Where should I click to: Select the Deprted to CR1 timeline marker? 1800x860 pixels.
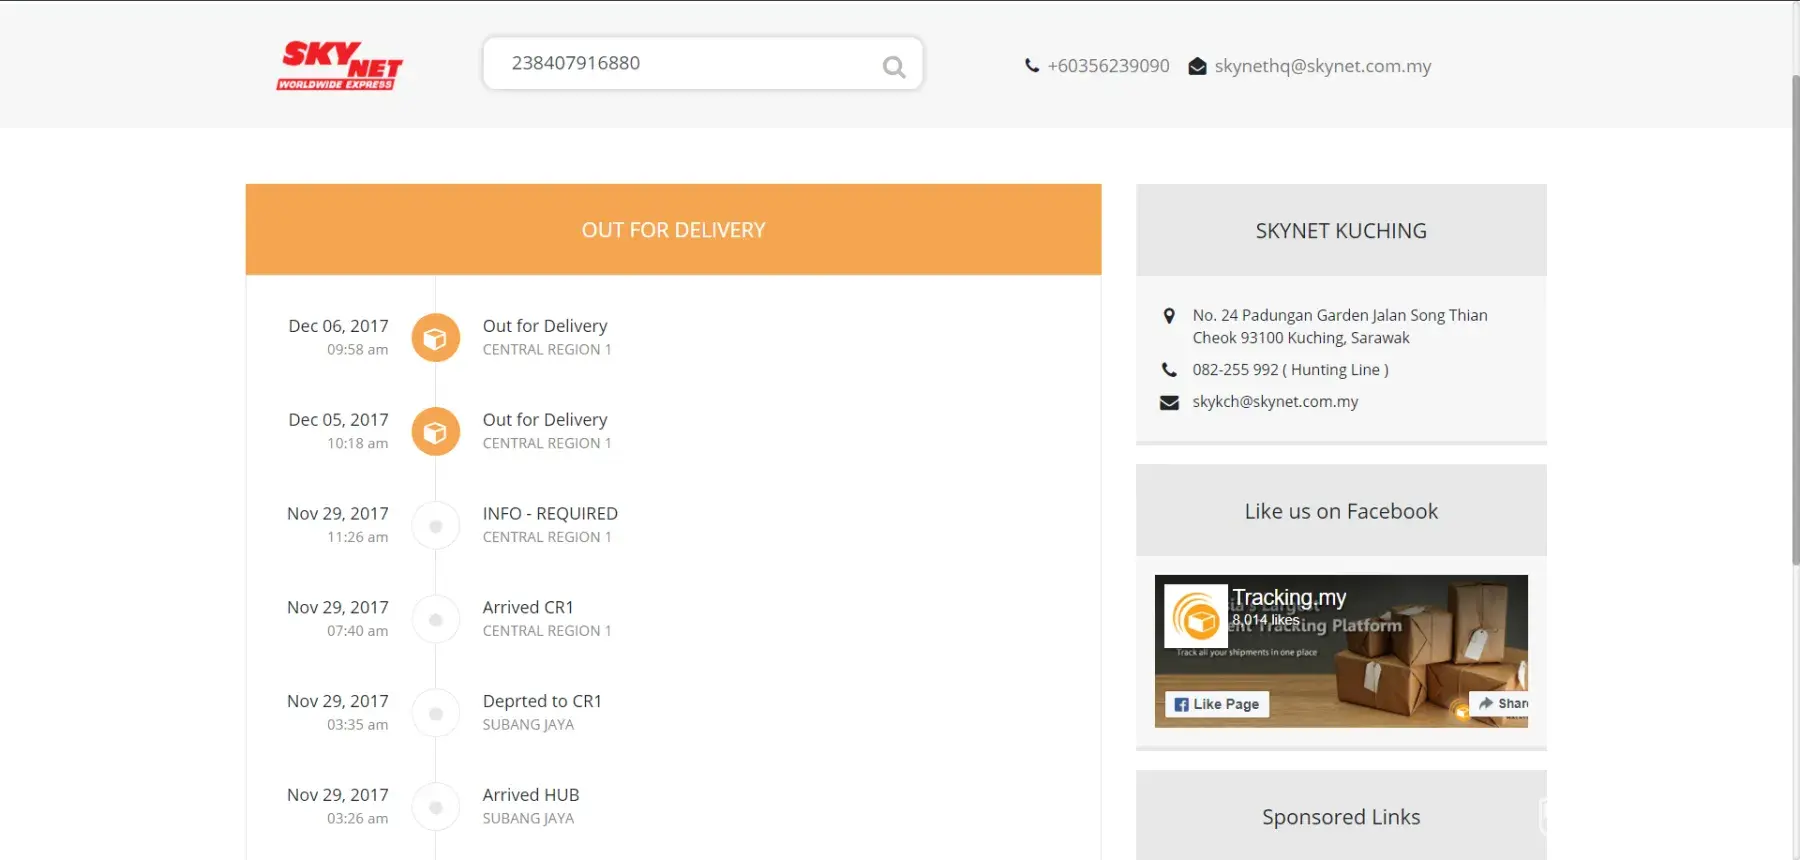pyautogui.click(x=435, y=714)
